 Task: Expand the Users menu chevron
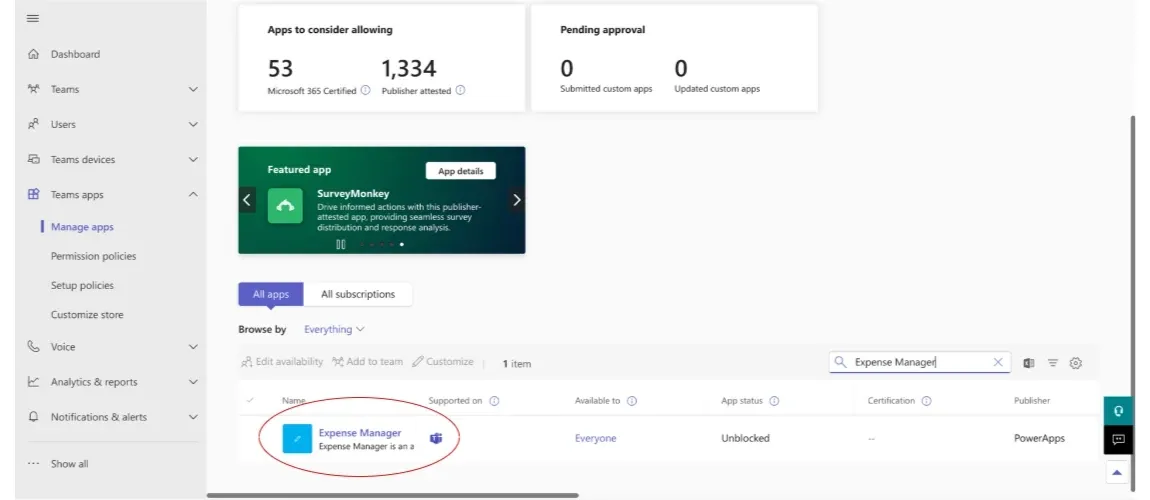[x=194, y=125]
